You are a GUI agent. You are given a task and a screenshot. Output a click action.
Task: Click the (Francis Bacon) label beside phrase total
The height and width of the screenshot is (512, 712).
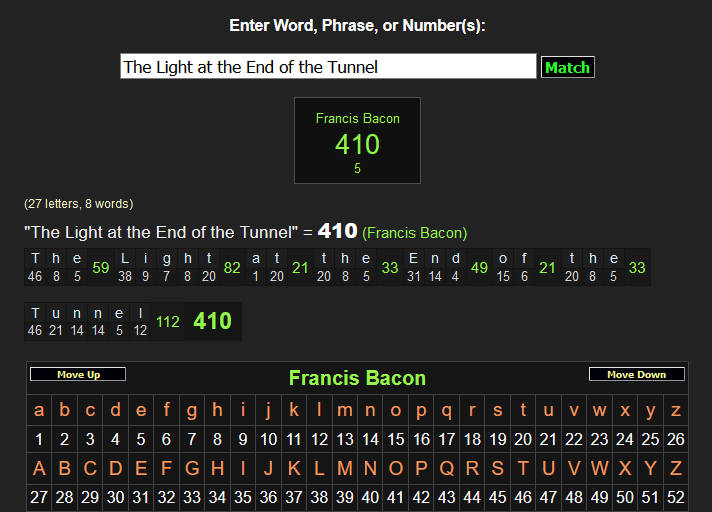click(x=414, y=233)
